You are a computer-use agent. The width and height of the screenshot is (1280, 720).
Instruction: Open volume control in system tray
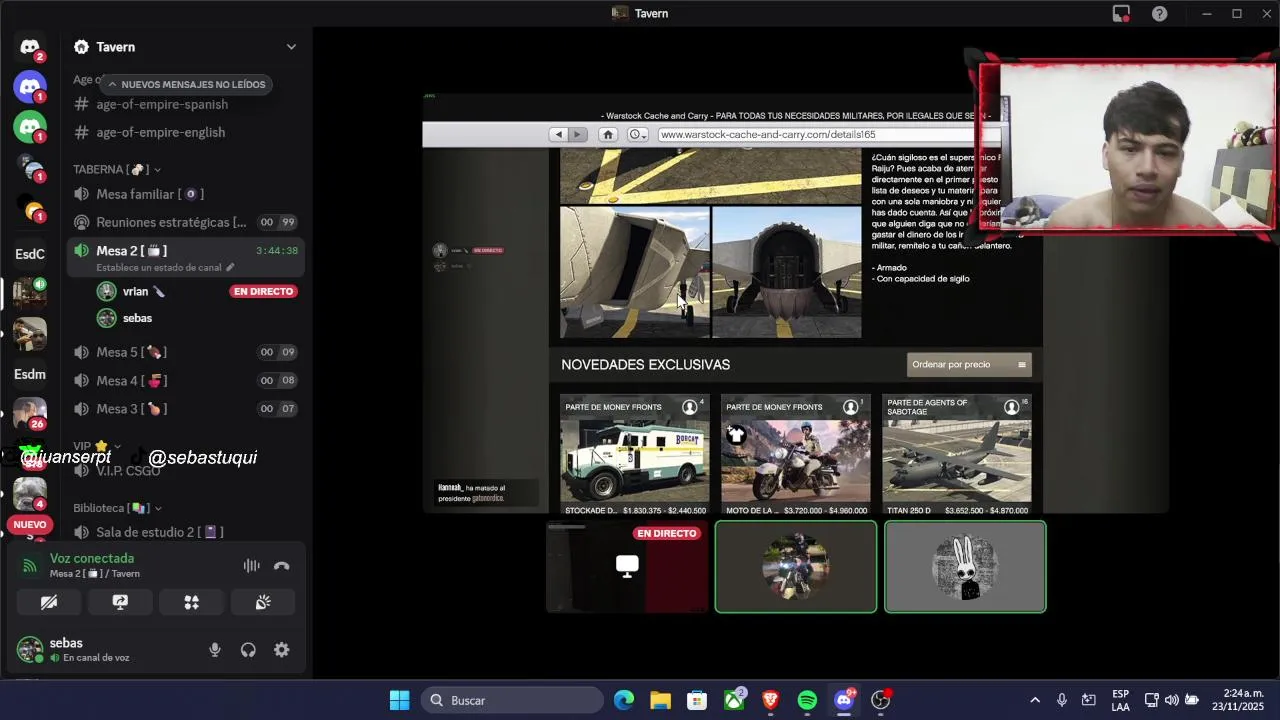tap(1171, 700)
